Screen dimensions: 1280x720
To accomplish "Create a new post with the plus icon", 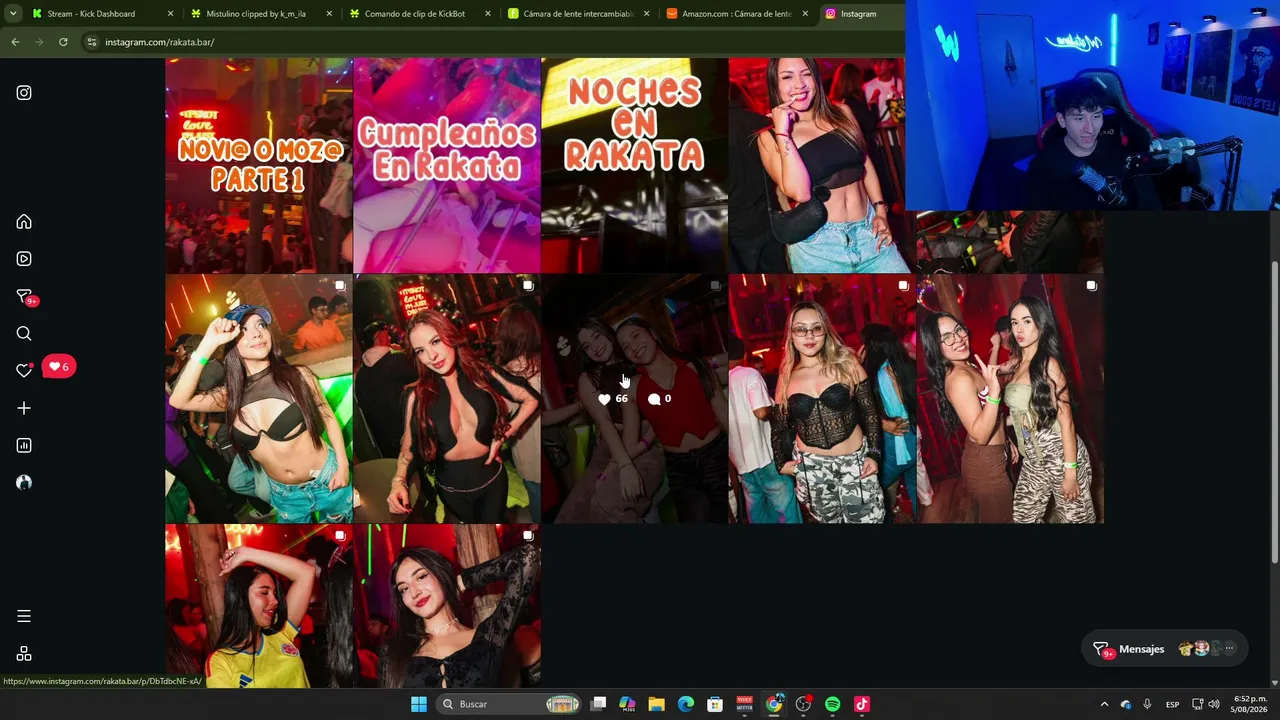I will (x=24, y=408).
